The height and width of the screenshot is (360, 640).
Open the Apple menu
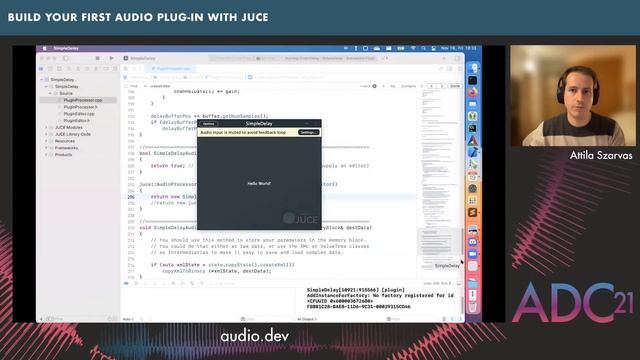44,48
